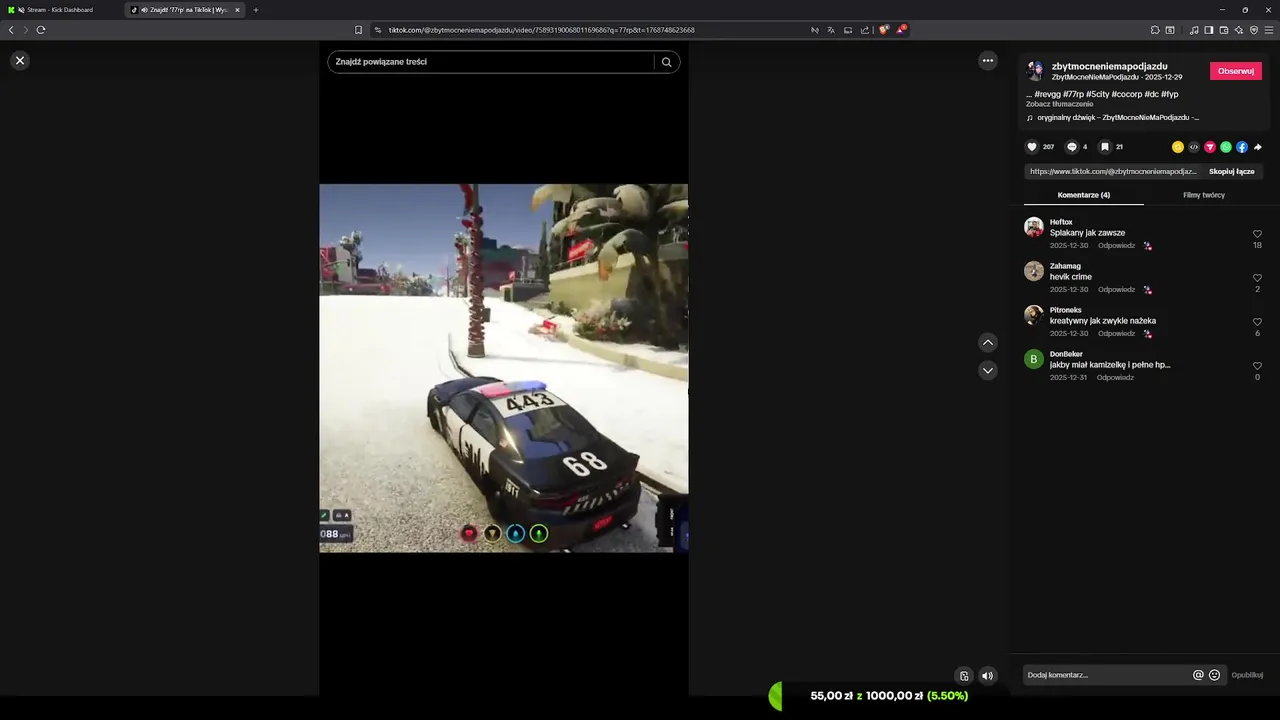Open zbytmocneniemapodjazdu profile name
This screenshot has width=1280, height=720.
[x=1109, y=66]
